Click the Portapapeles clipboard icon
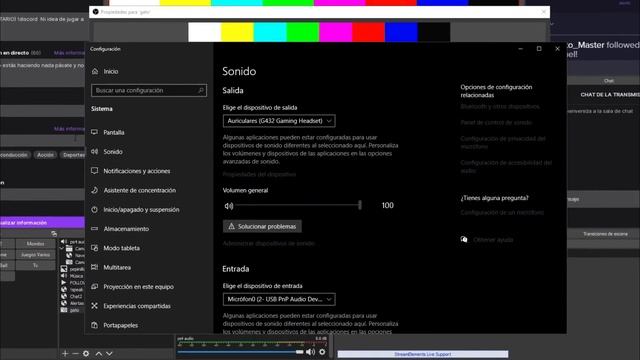This screenshot has width=640, height=360. (95, 325)
